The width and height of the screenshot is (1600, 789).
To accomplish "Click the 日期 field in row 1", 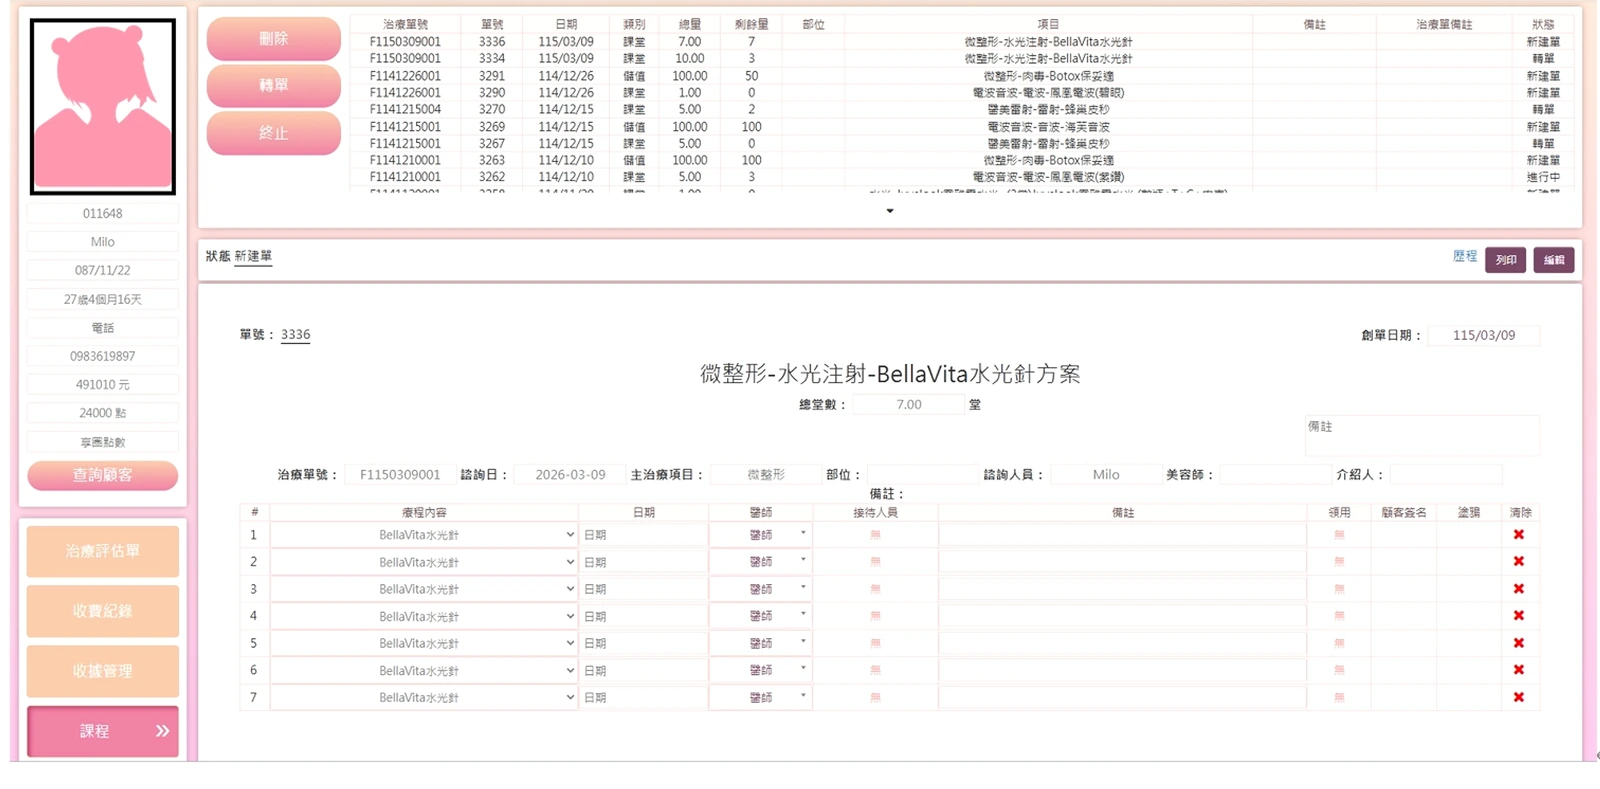I will click(x=644, y=535).
